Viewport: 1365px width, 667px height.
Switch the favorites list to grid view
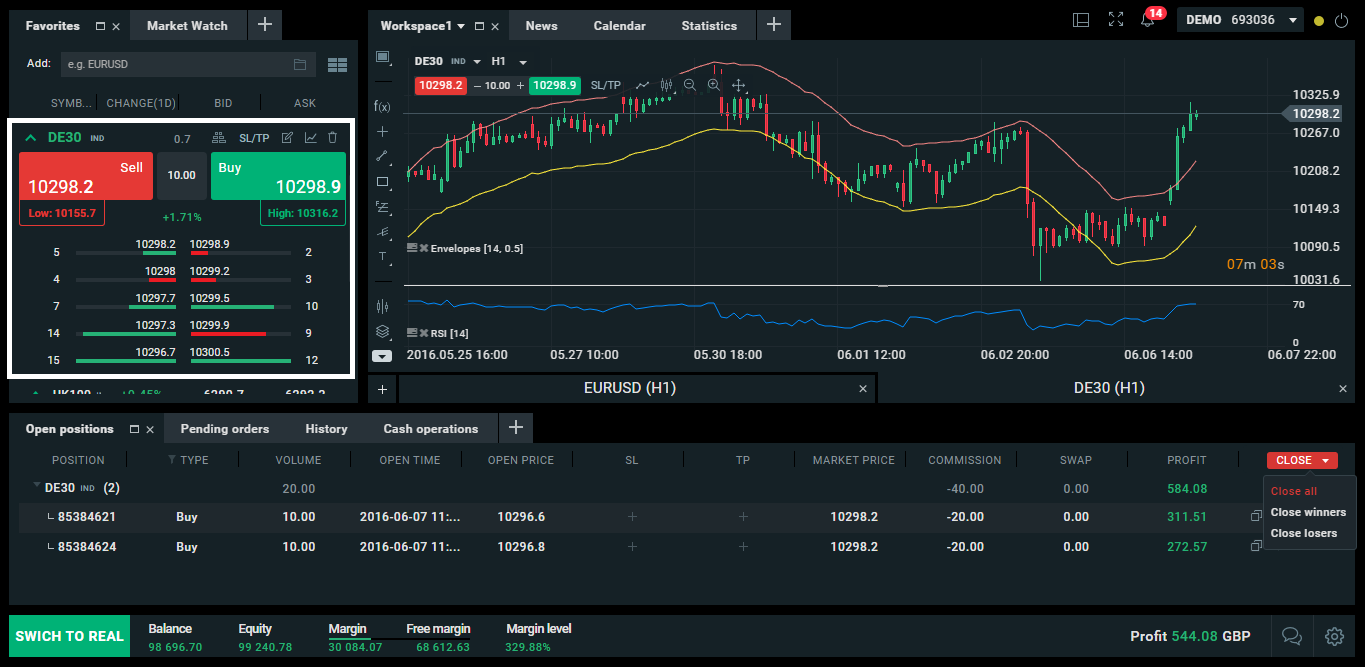click(337, 65)
